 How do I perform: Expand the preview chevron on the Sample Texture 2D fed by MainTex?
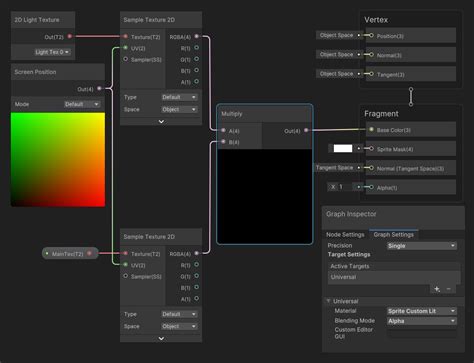161,338
